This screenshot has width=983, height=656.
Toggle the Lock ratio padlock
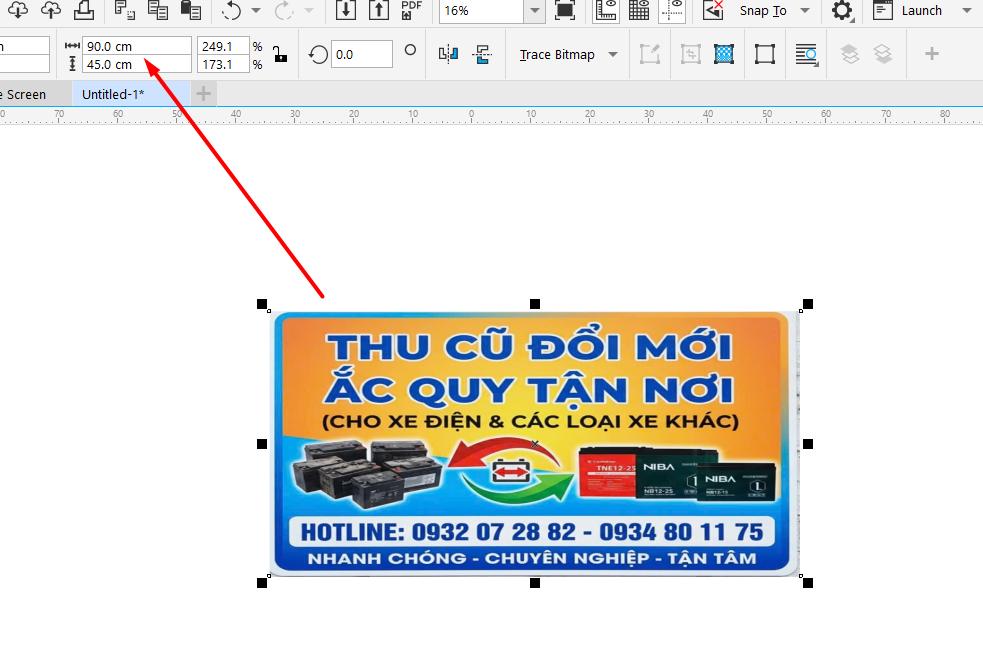coord(280,55)
